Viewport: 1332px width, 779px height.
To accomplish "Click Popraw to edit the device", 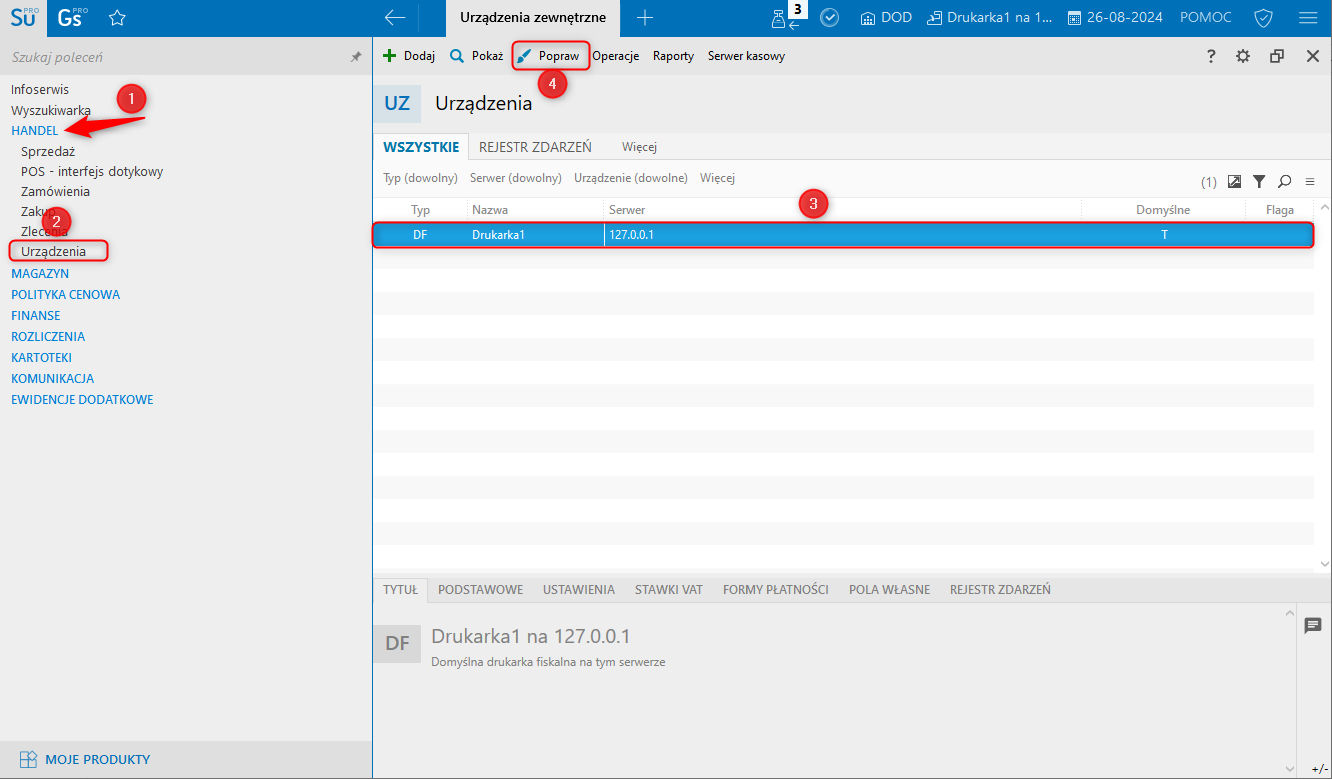I will (549, 56).
